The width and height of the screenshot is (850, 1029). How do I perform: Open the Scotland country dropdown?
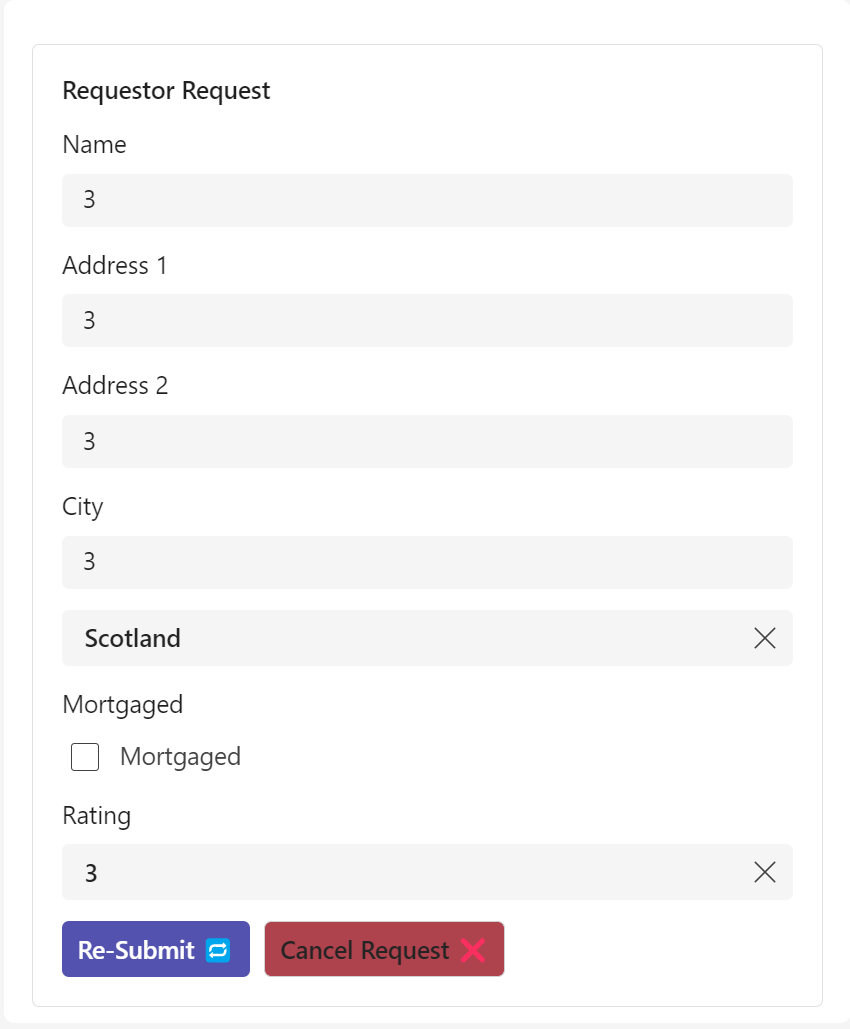tap(400, 638)
